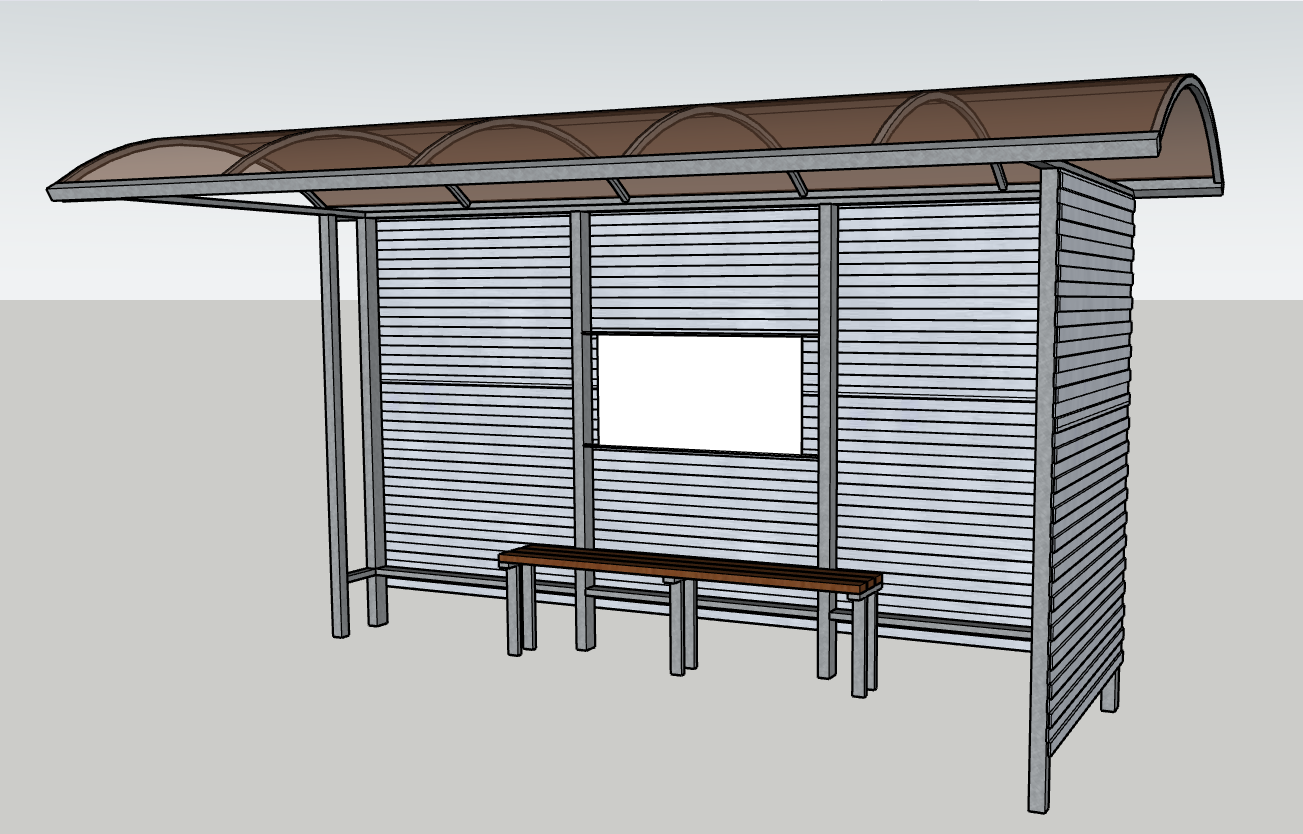This screenshot has width=1303, height=834.
Task: Select the back post left of the board
Action: point(583,430)
